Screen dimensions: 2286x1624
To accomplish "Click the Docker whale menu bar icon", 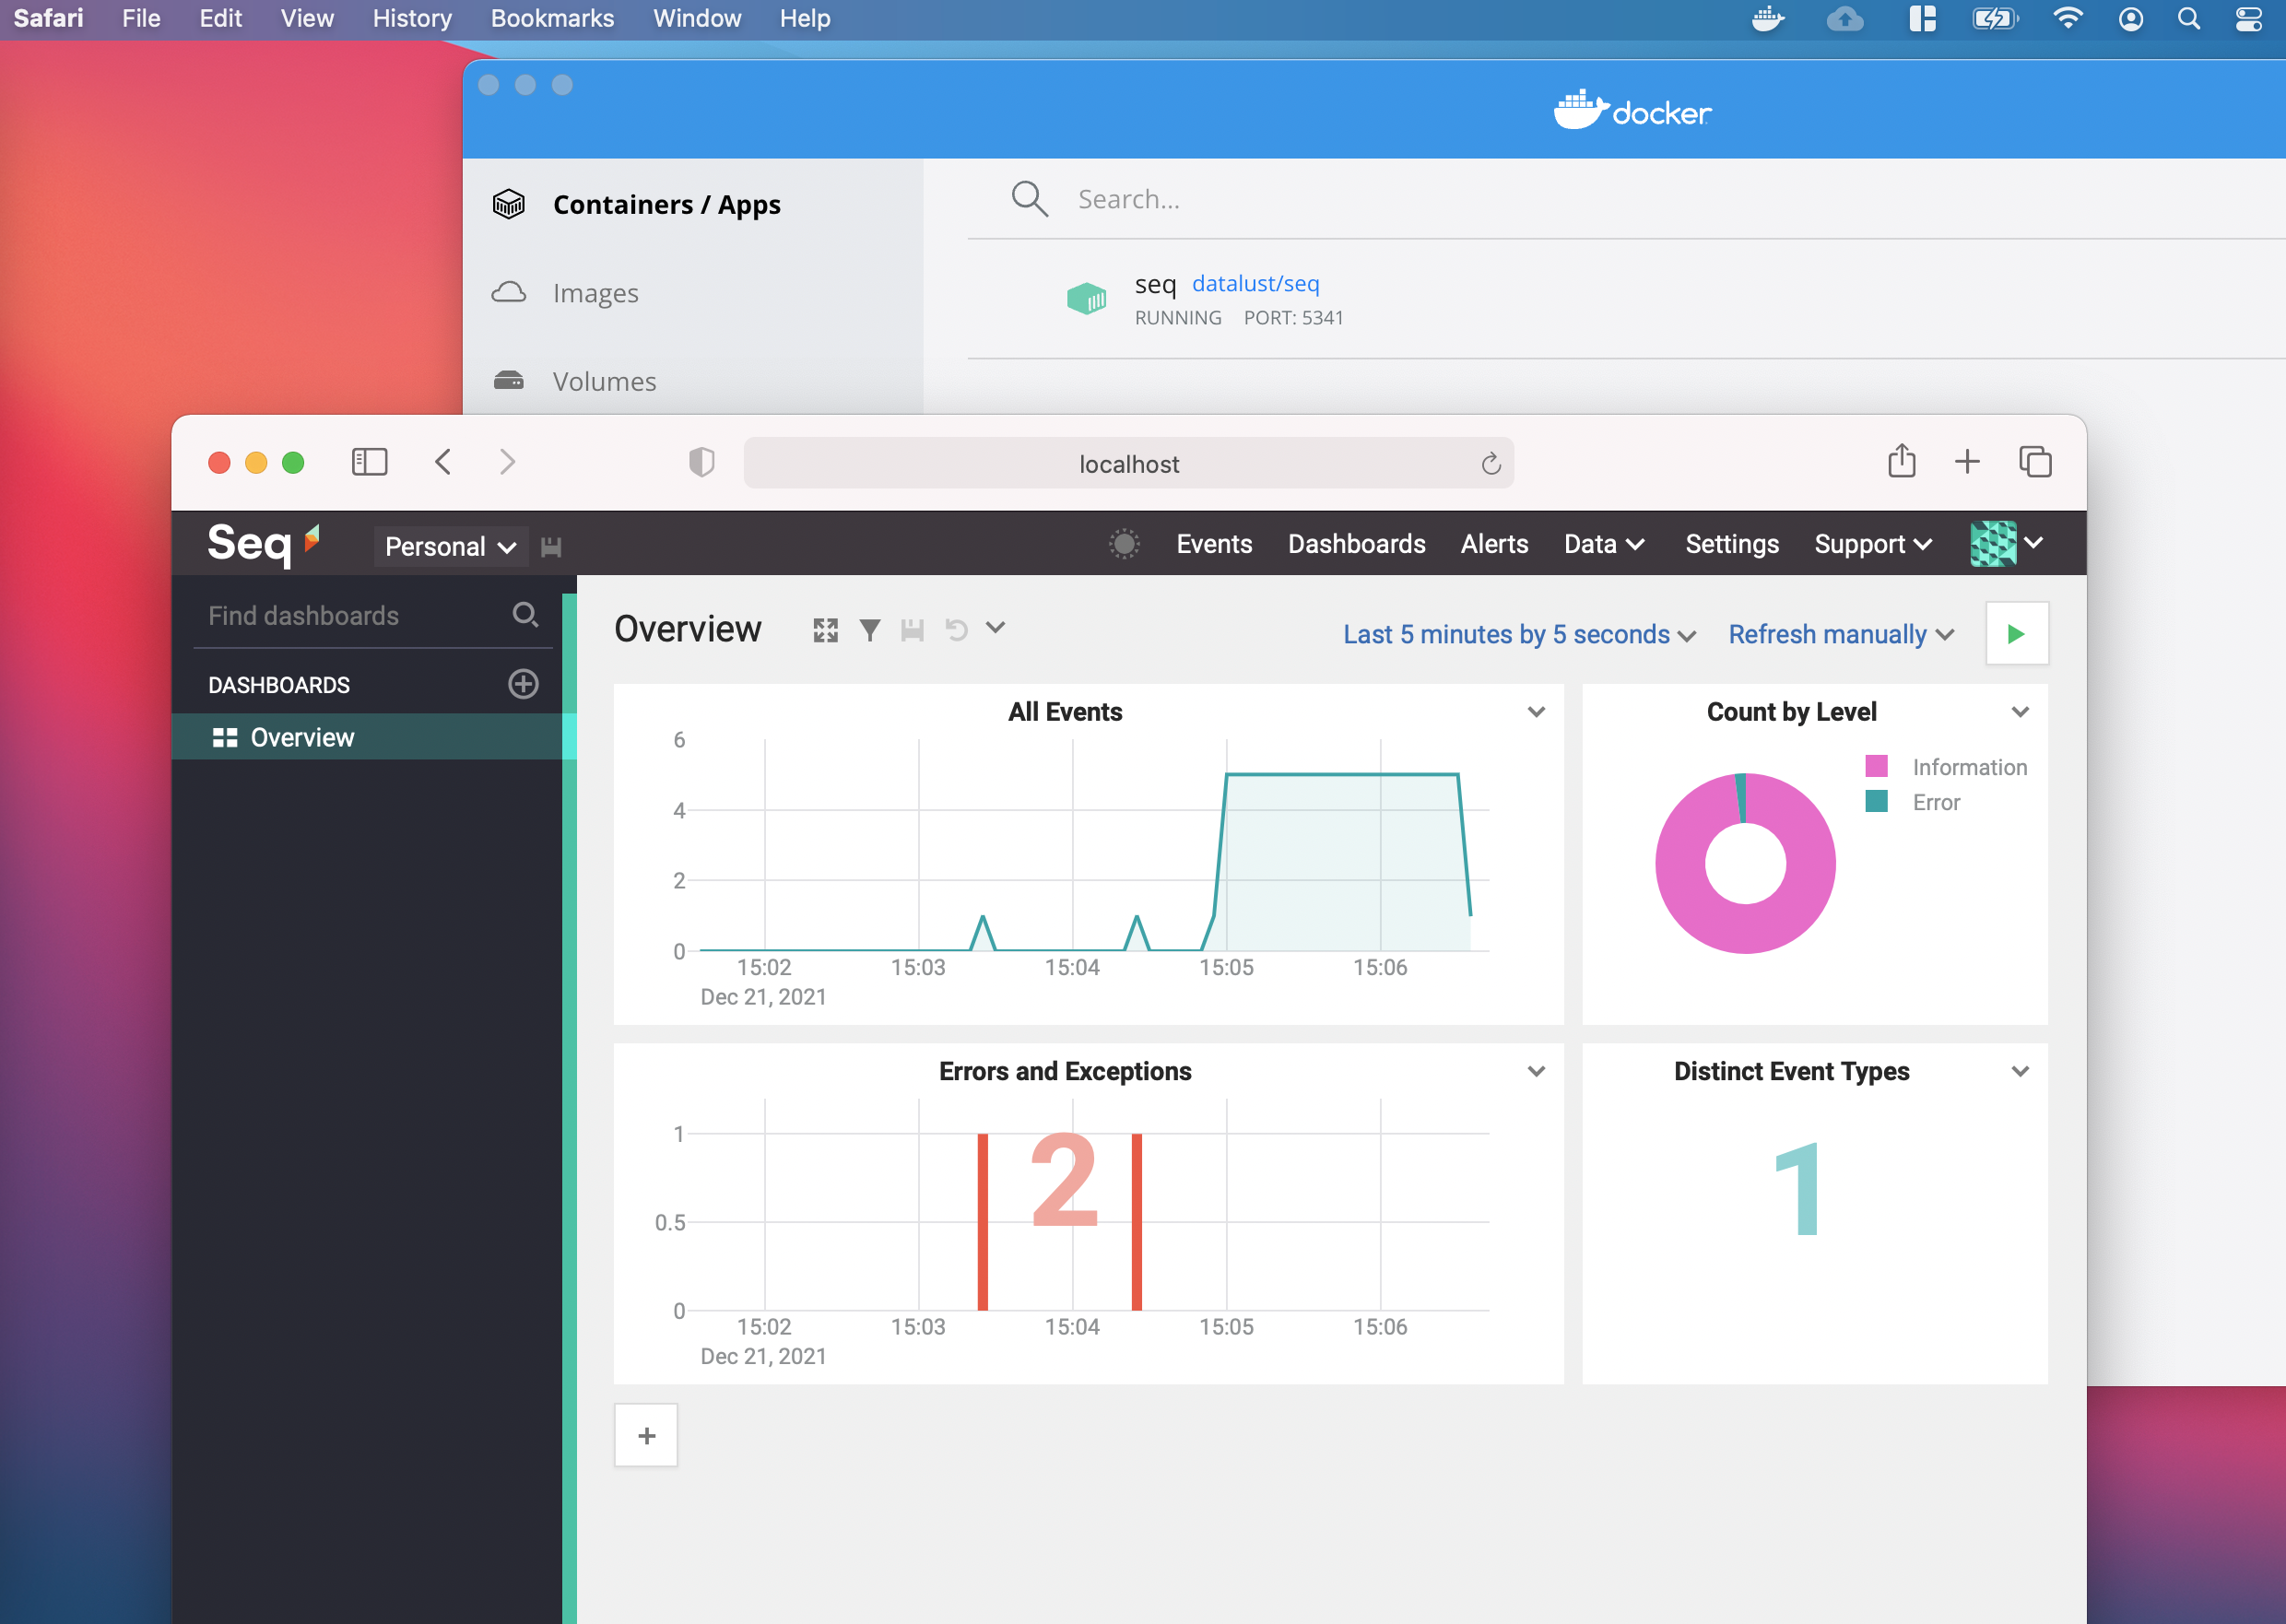I will click(1767, 19).
